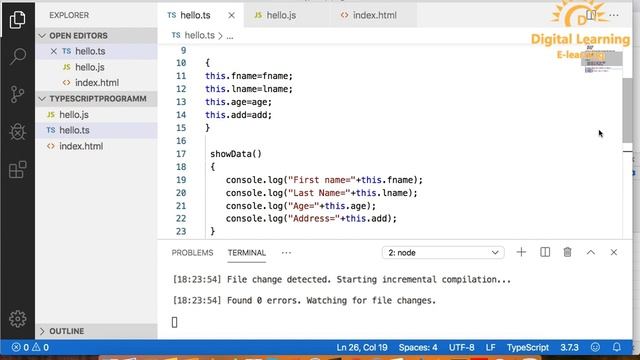640x360 pixels.
Task: Open the notifications bell icon
Action: (x=617, y=347)
